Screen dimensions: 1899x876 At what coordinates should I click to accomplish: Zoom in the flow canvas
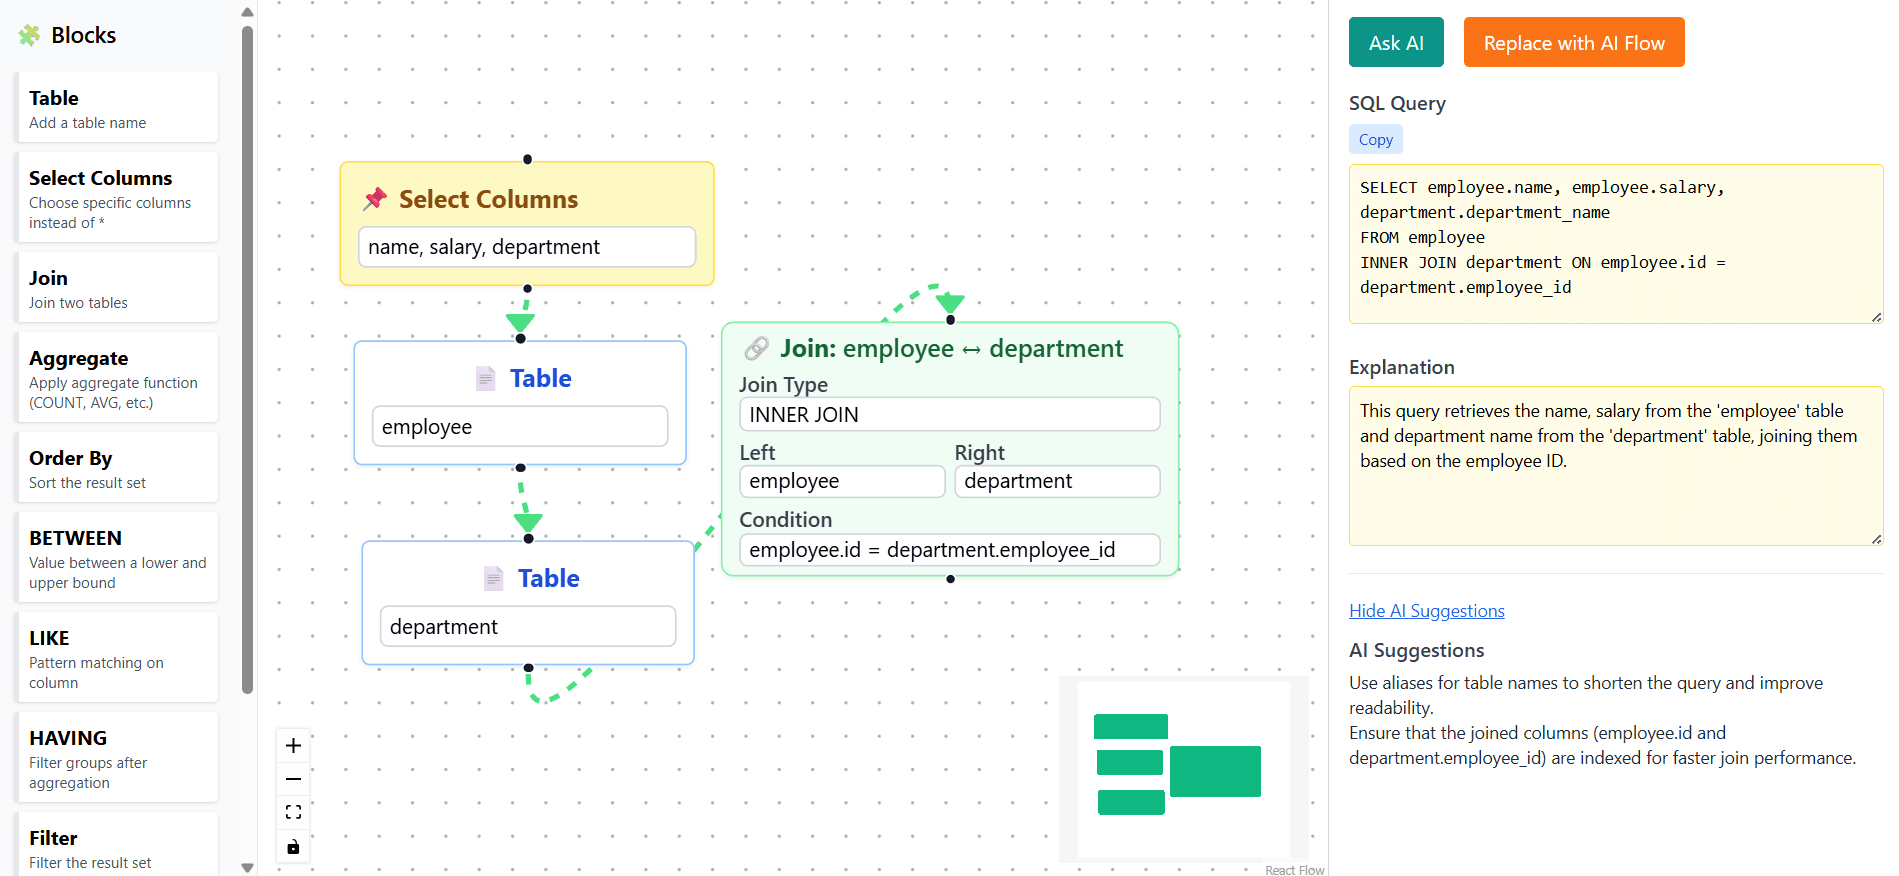click(x=293, y=745)
